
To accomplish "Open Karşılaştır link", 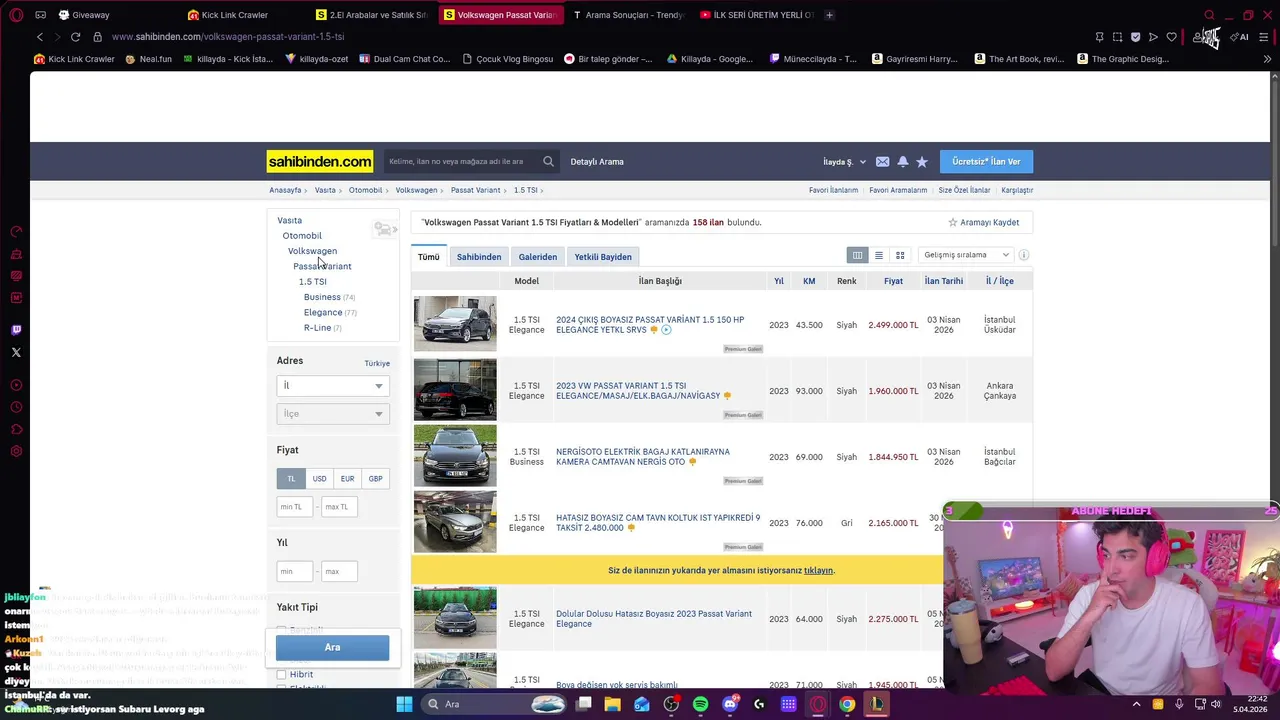I will click(1017, 190).
